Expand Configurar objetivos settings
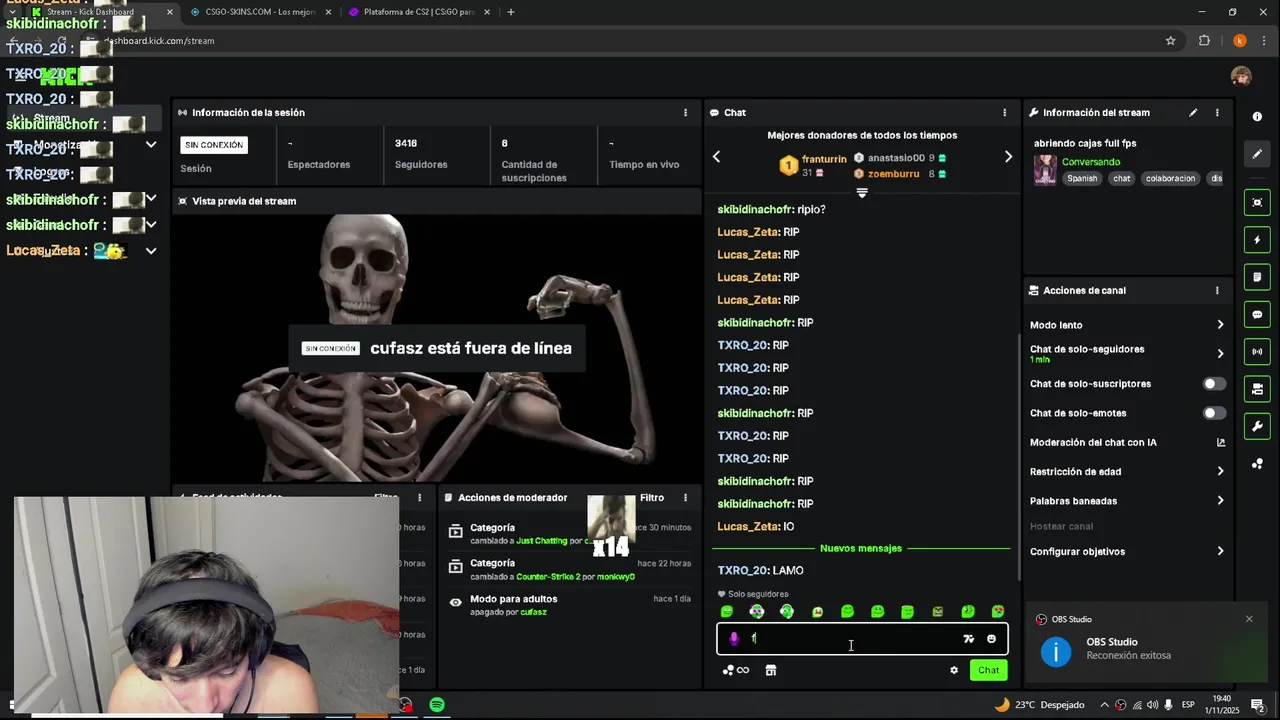 1220,552
